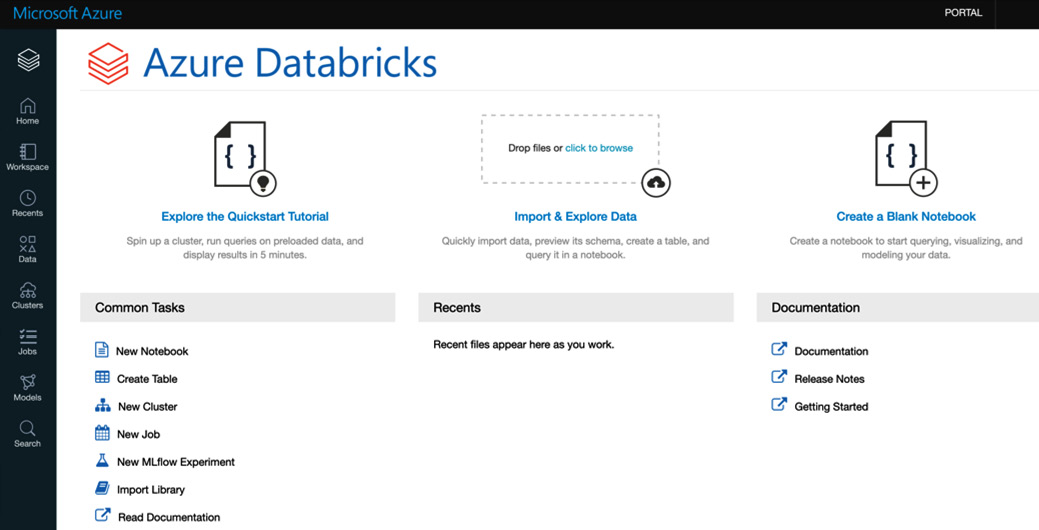
Task: Open Workspace from the sidebar
Action: [28, 157]
